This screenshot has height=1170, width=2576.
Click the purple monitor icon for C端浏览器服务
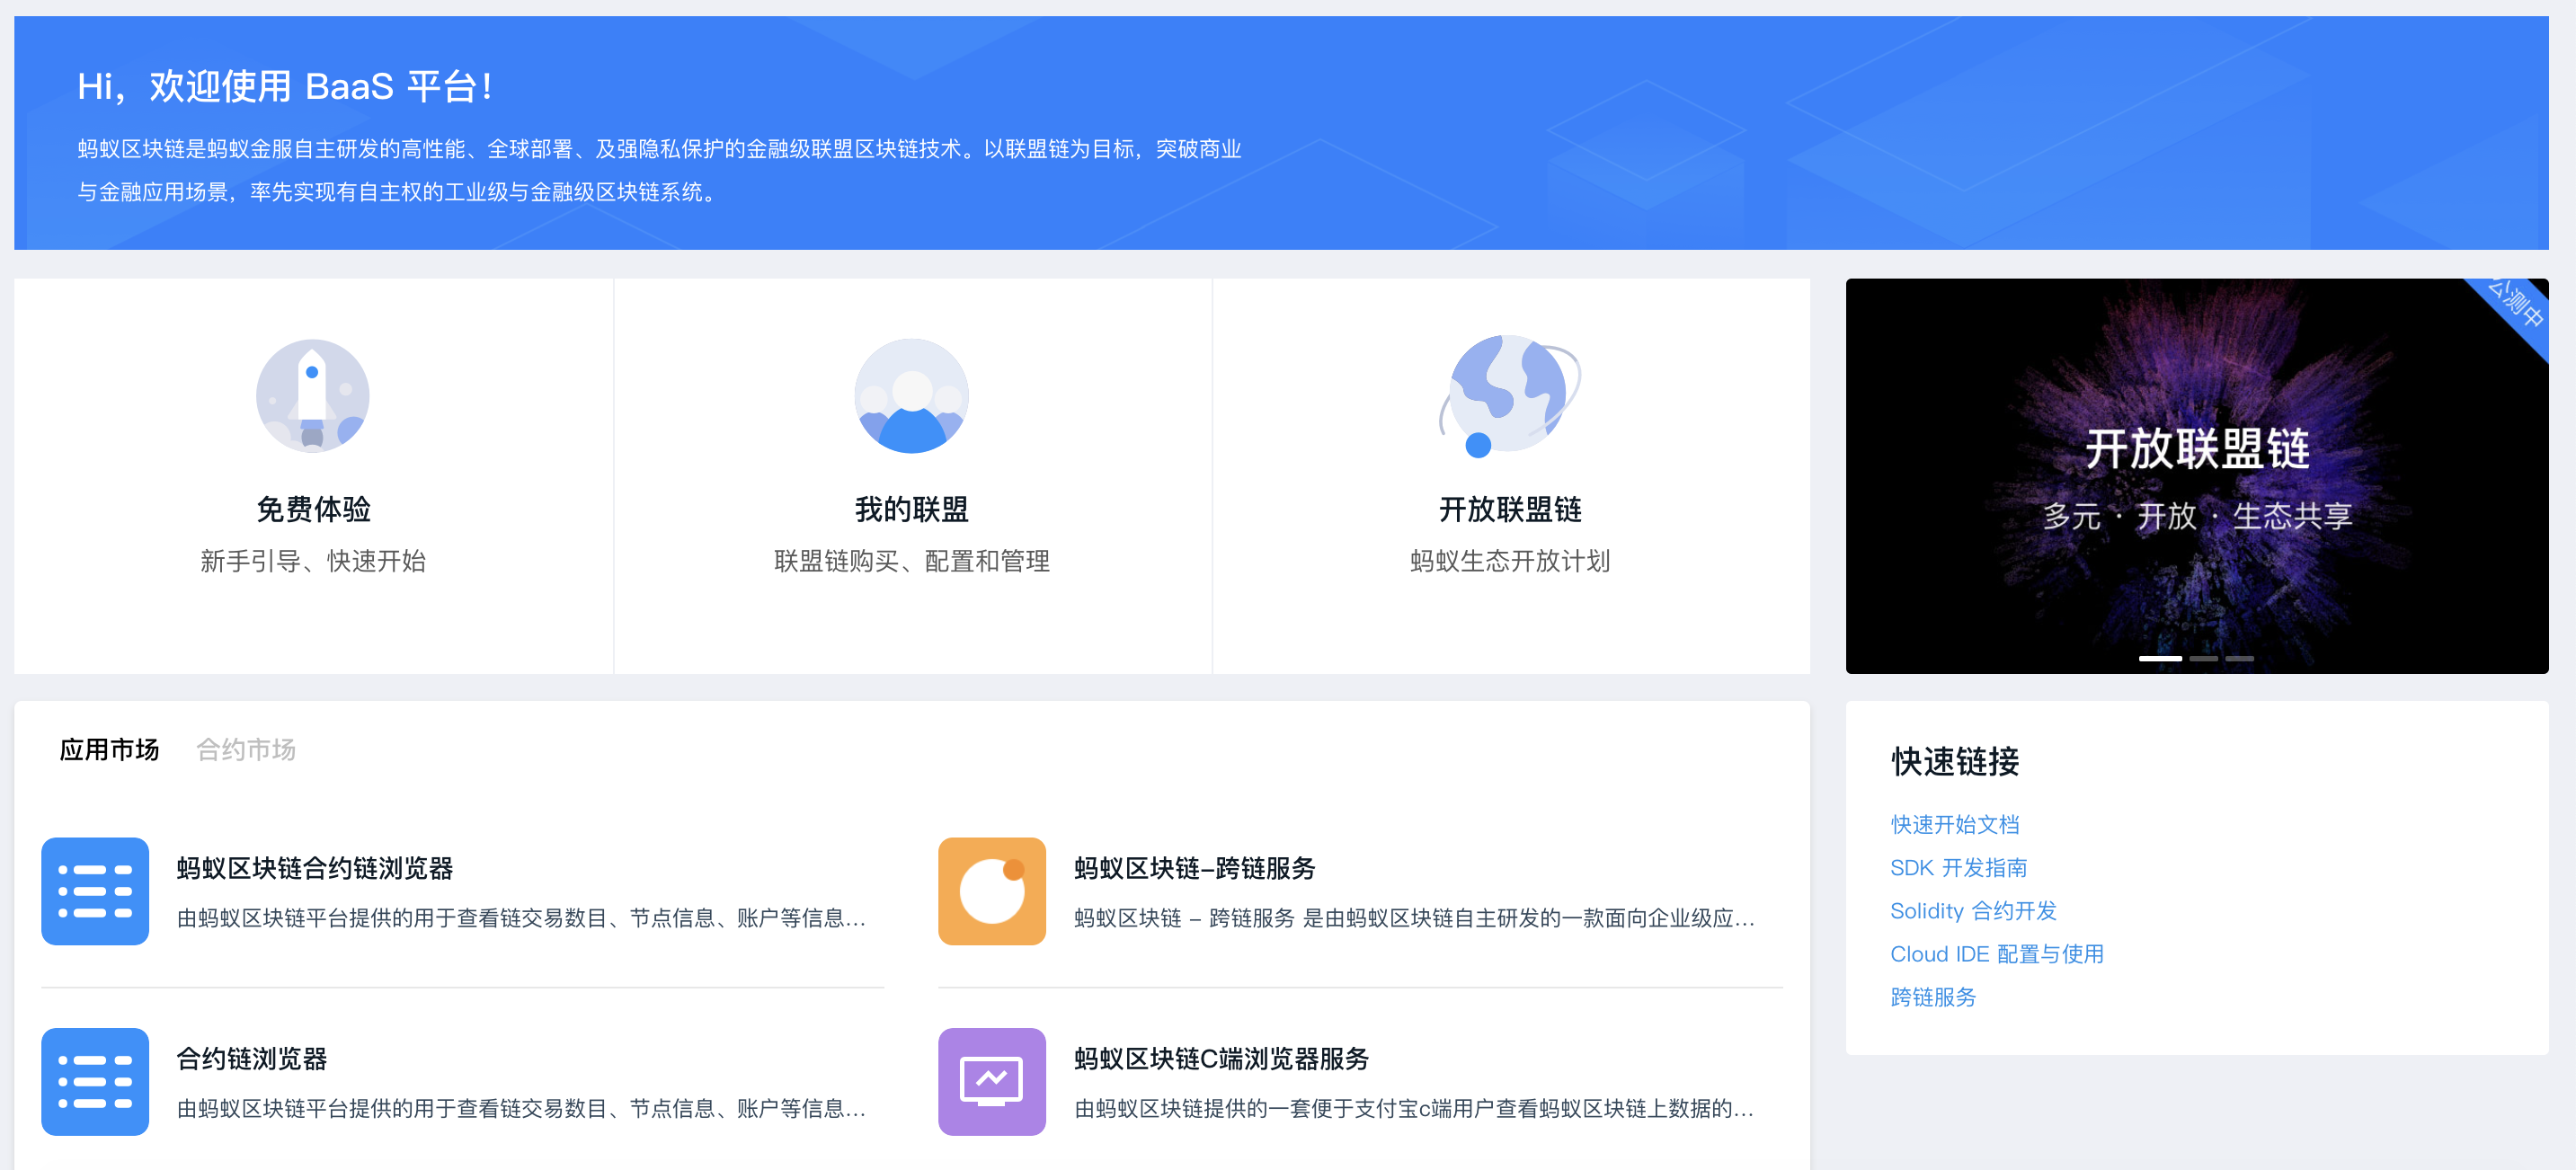click(x=991, y=1081)
